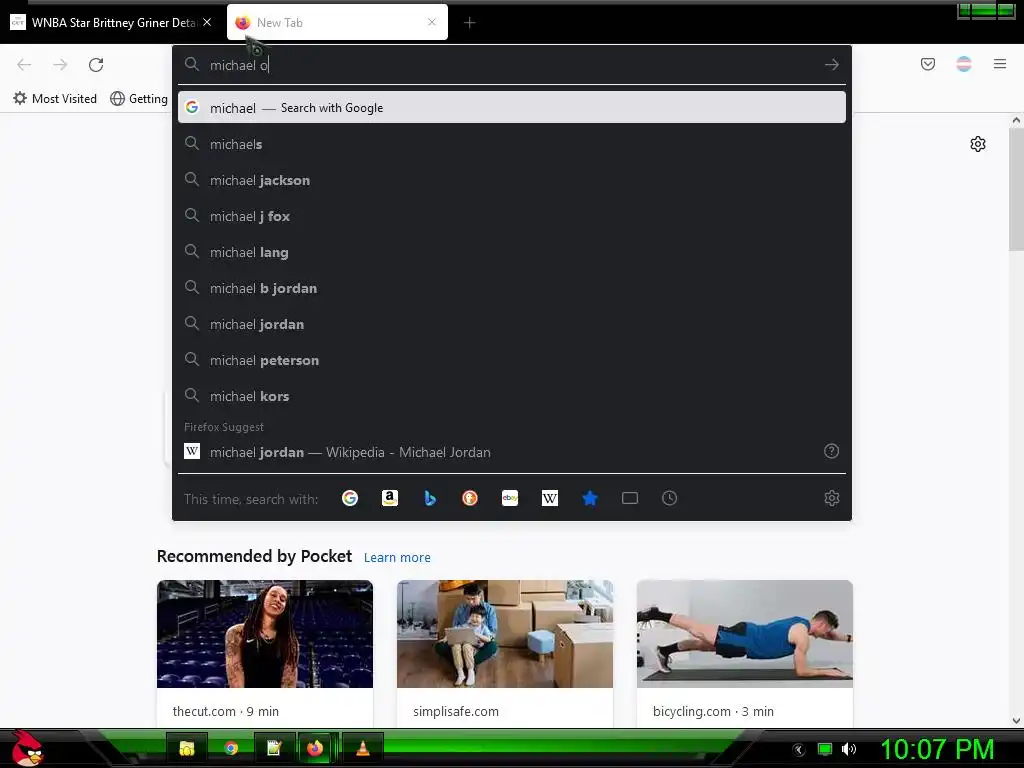Open search settings gear in dropdown

pyautogui.click(x=831, y=498)
